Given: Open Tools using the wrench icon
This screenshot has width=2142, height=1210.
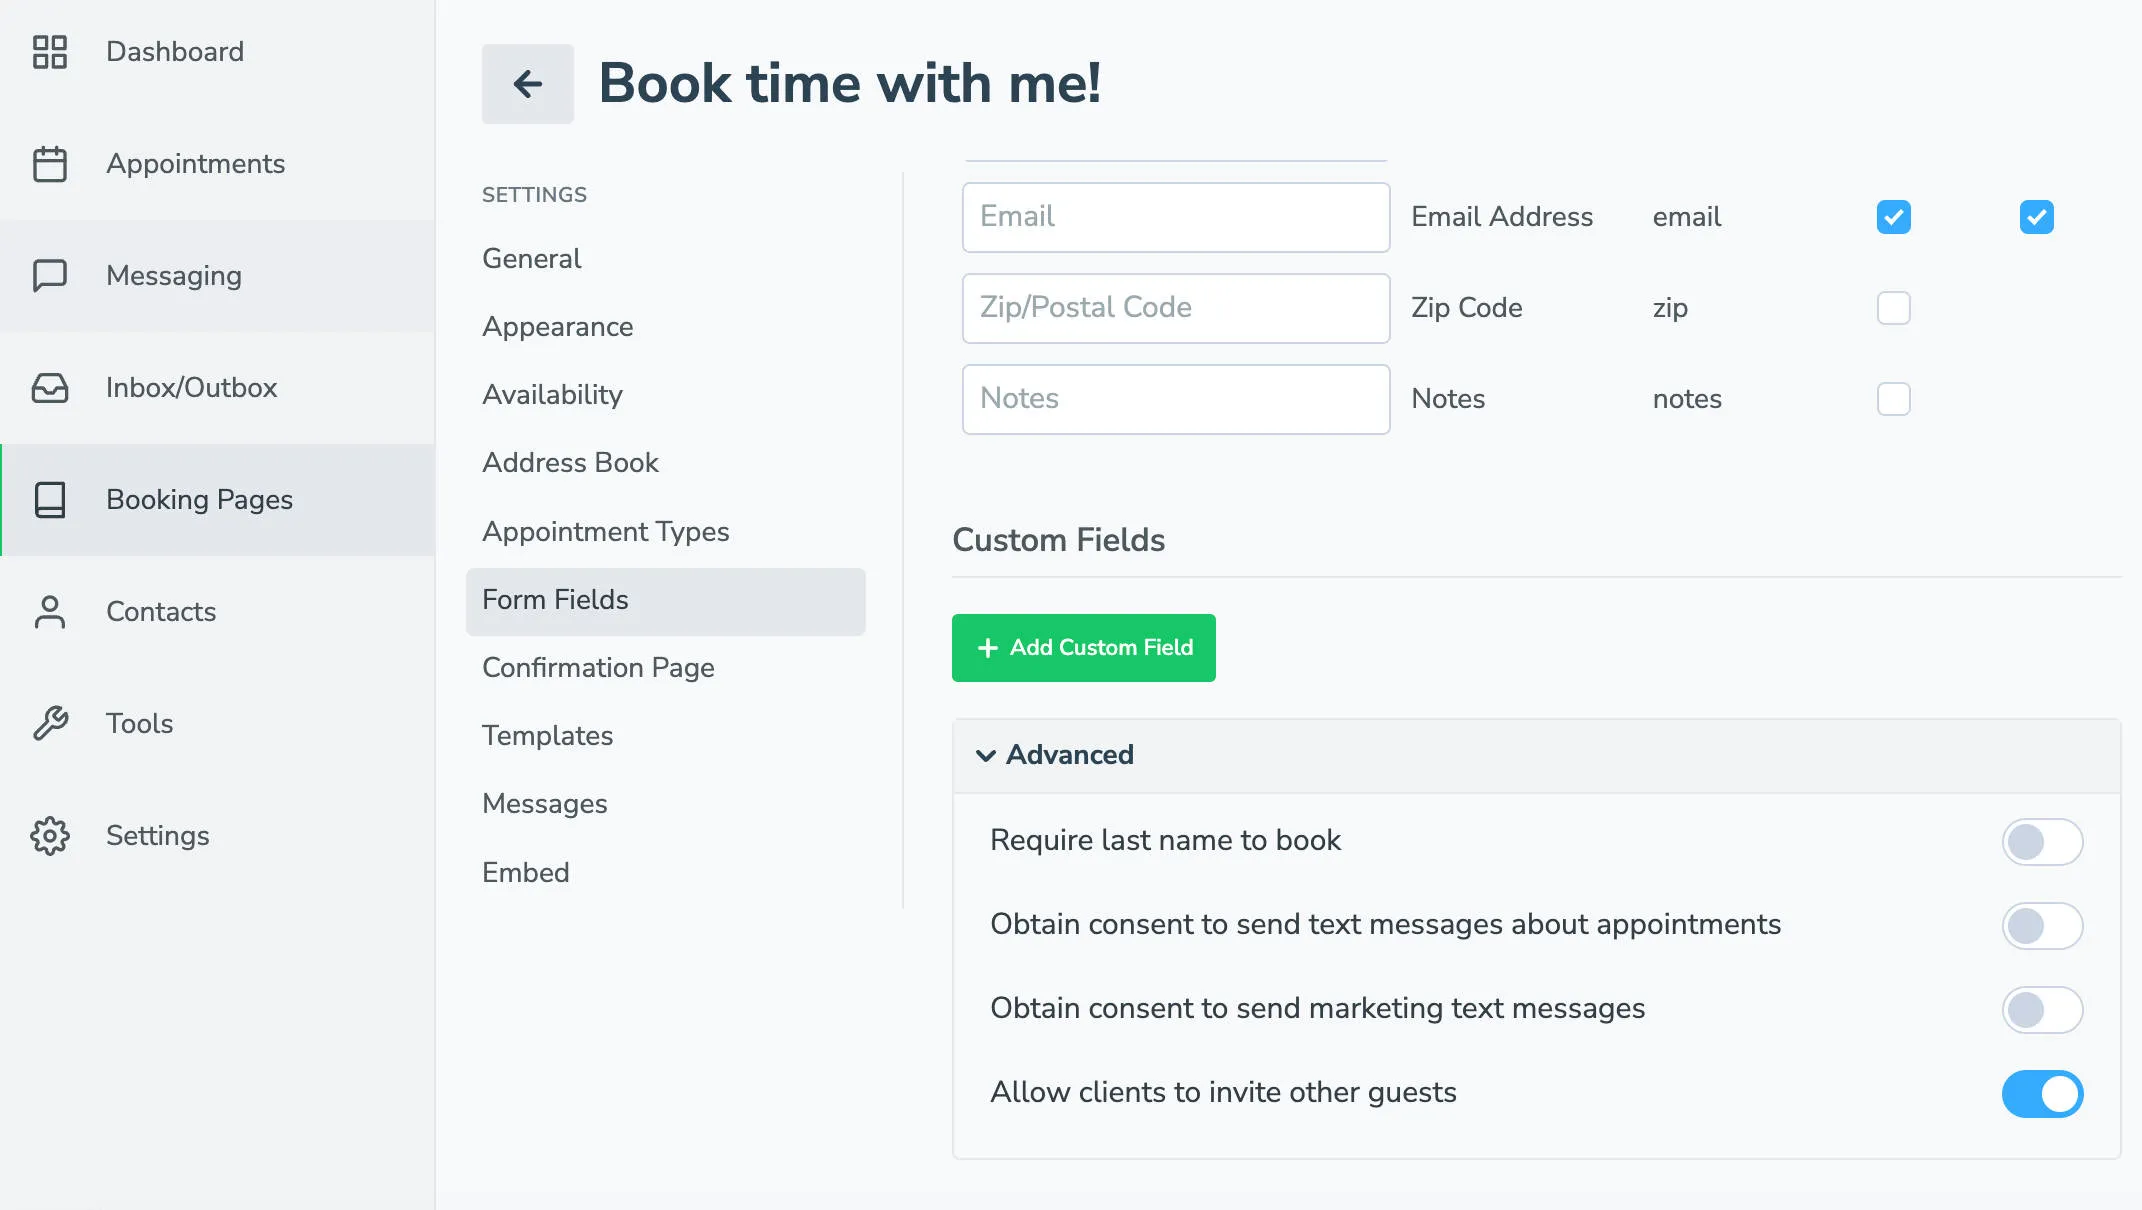Looking at the screenshot, I should click(52, 724).
